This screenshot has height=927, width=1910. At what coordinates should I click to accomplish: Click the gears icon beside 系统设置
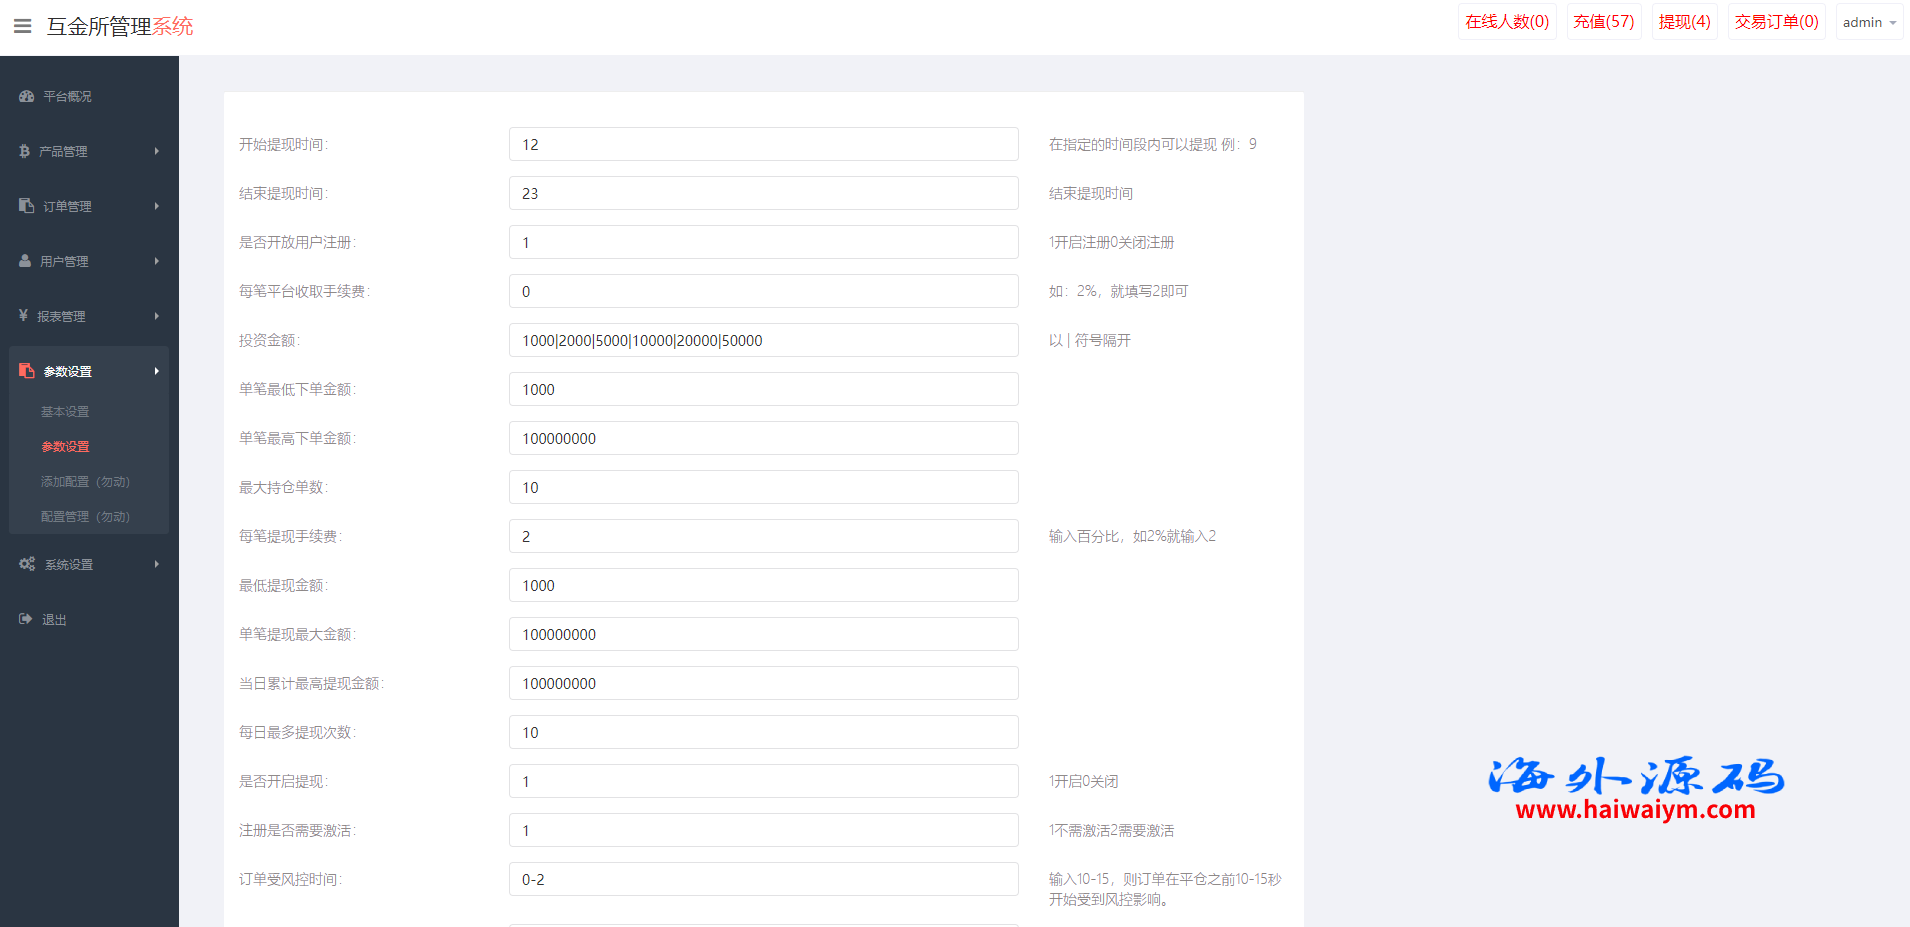[27, 564]
